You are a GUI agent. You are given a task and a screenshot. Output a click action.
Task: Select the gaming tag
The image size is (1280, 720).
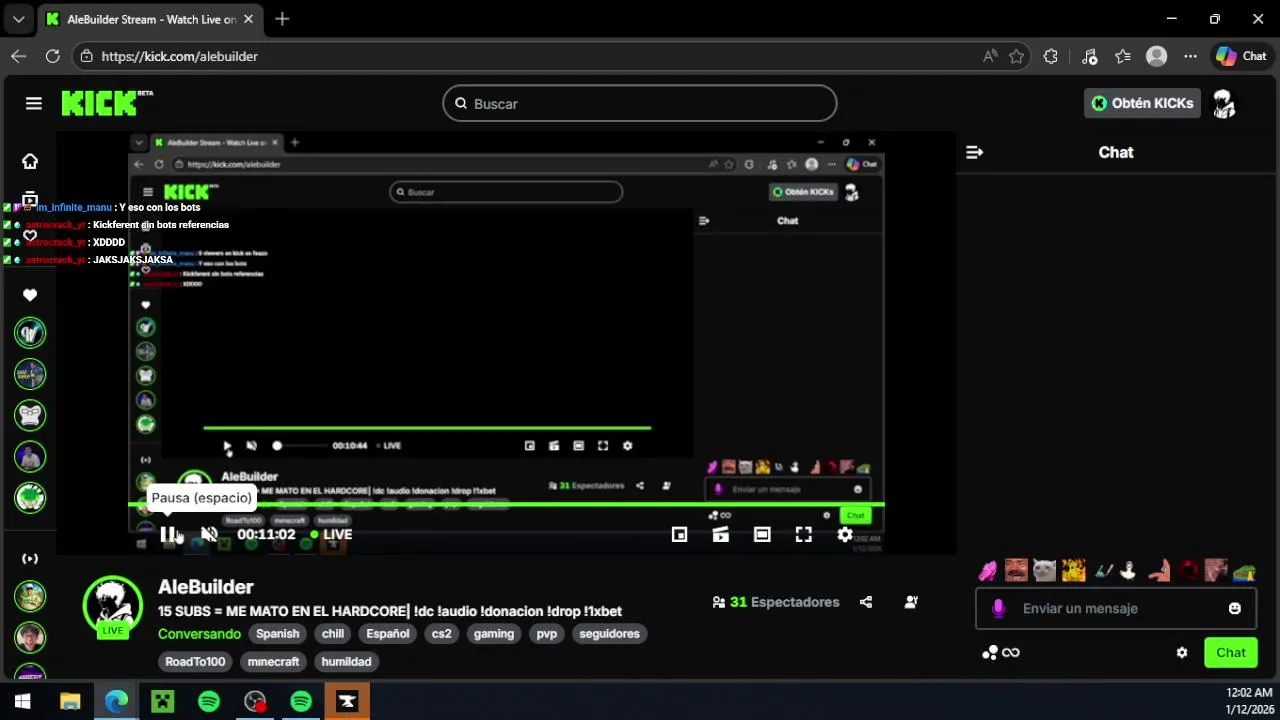494,634
